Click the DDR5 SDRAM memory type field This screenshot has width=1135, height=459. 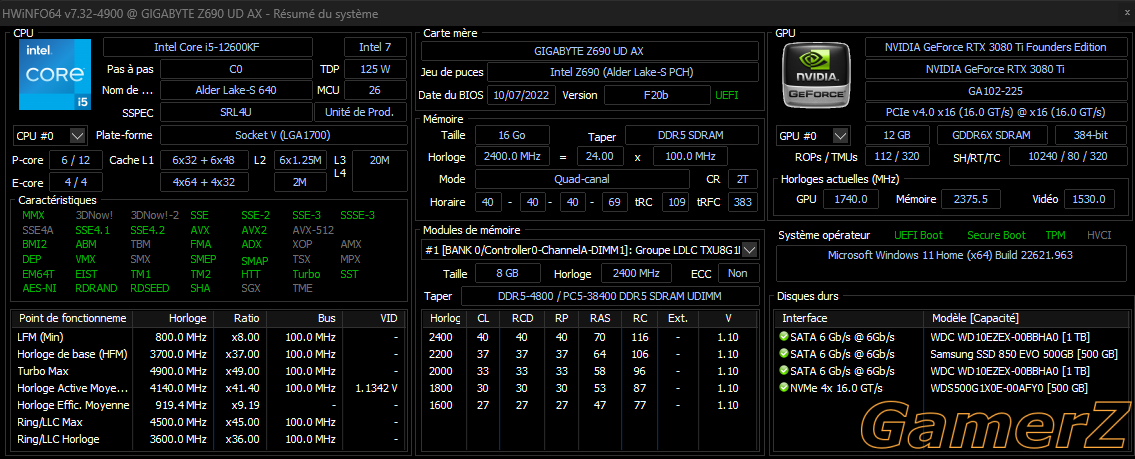coord(691,135)
